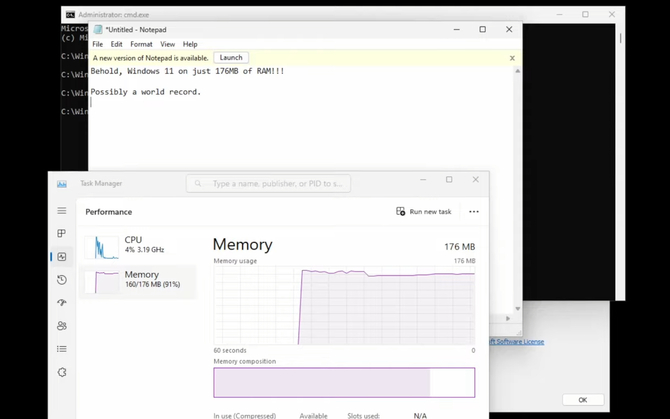Open the Software License link
Screen dimensions: 670x419
click(x=517, y=342)
